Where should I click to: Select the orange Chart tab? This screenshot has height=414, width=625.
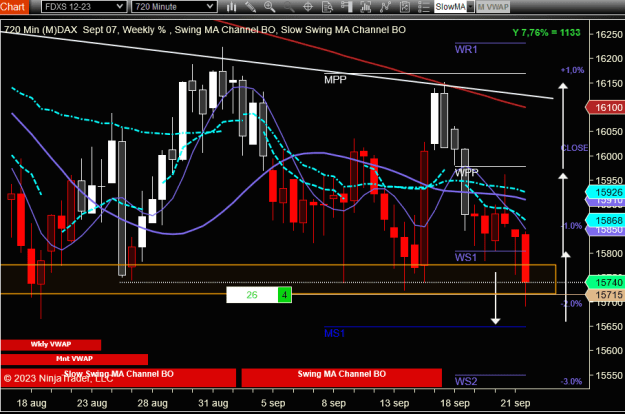(x=14, y=7)
